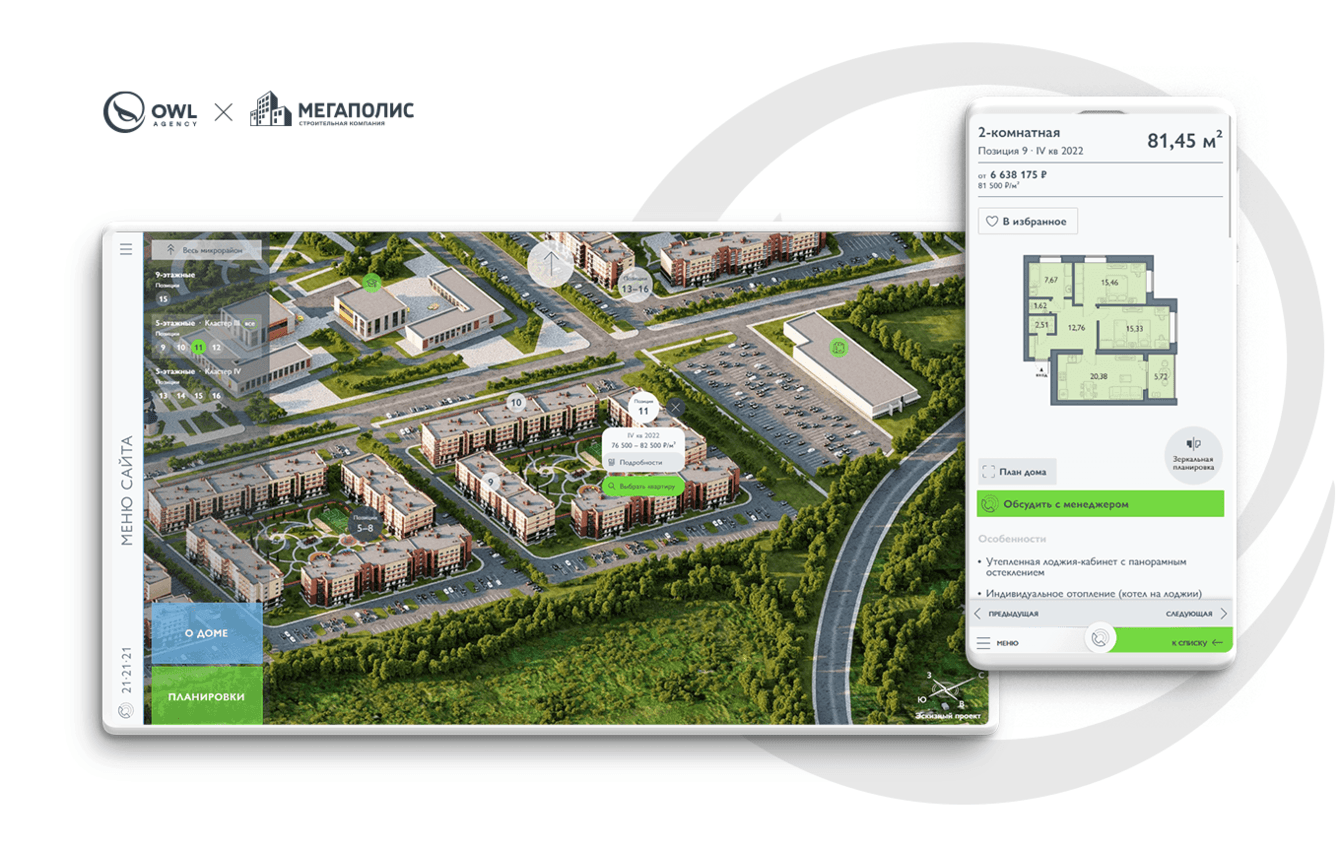Click the 76 500 – 82 500 ₽/м² price range
Image resolution: width=1340 pixels, height=847 pixels.
click(x=644, y=445)
